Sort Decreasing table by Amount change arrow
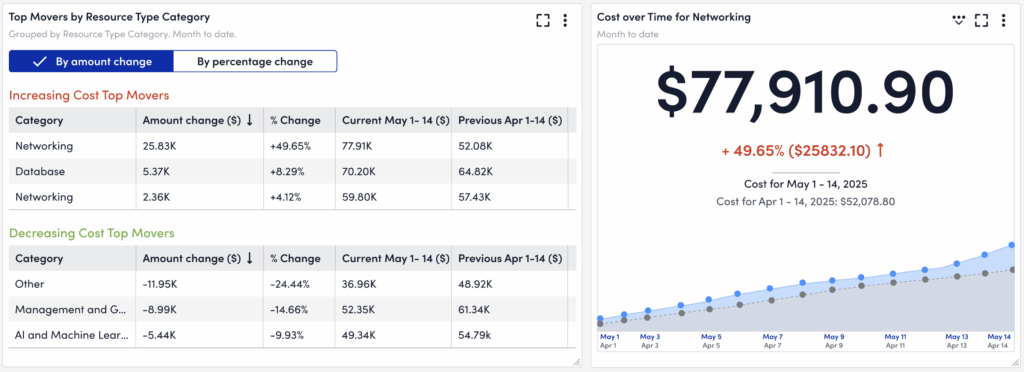The image size is (1024, 372). pyautogui.click(x=249, y=258)
